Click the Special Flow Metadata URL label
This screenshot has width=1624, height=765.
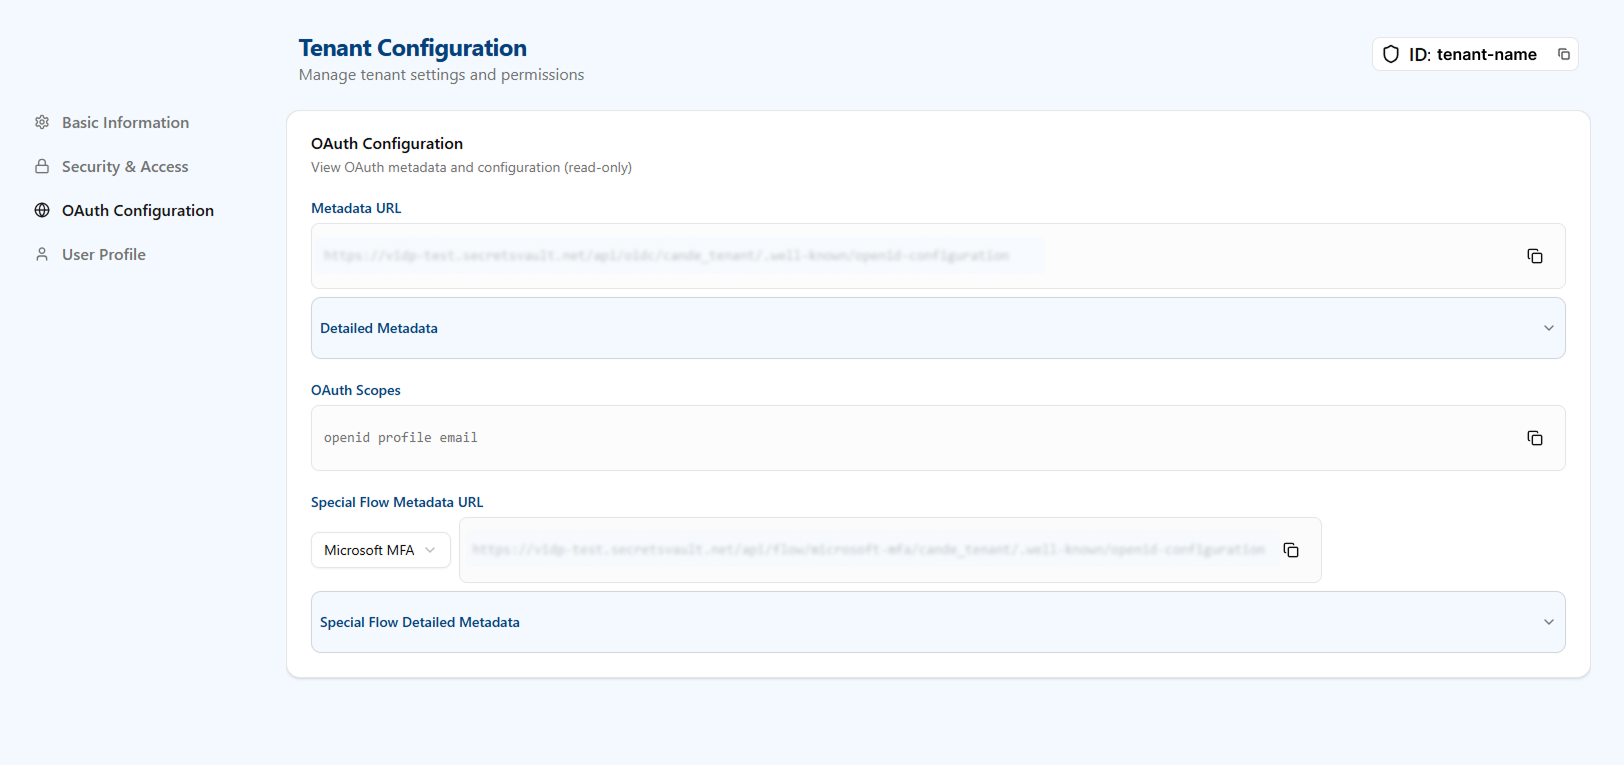397,502
